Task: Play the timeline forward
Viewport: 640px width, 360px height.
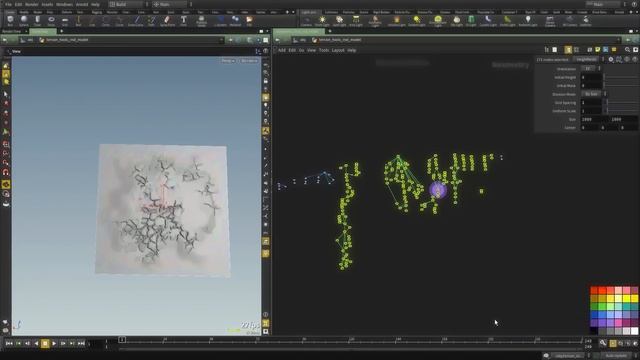Action: click(x=54, y=344)
